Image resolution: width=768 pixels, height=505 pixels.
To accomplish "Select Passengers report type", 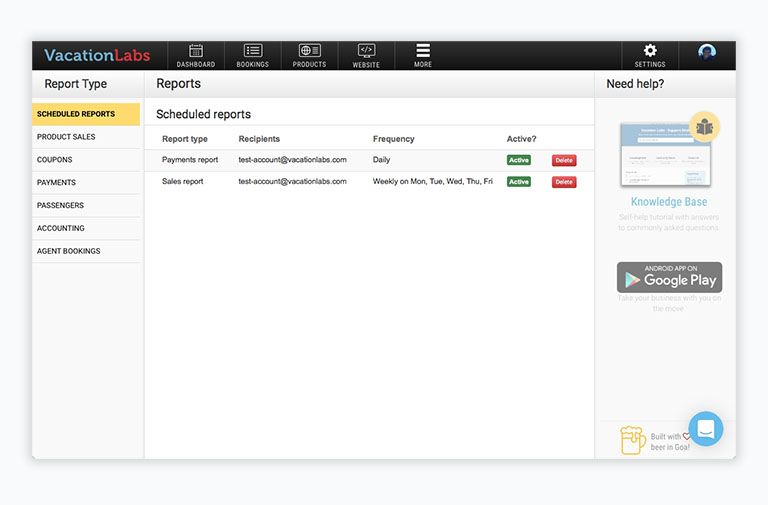I will point(86,205).
